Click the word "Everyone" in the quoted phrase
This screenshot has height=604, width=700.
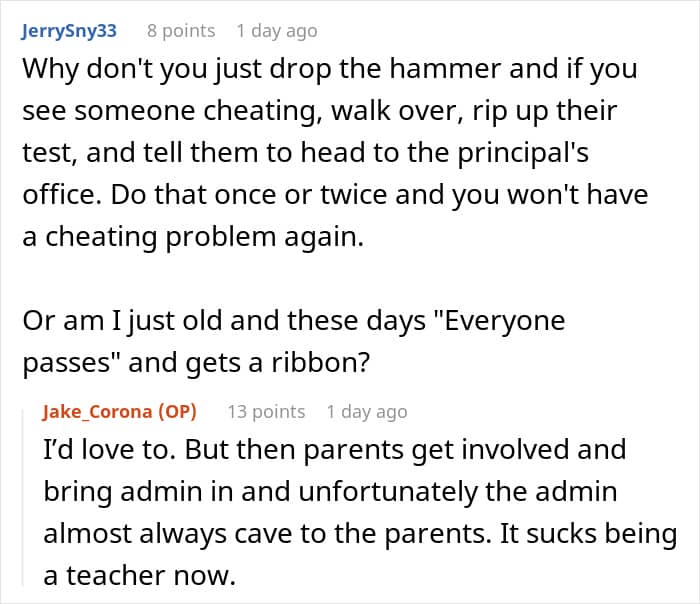coord(505,321)
